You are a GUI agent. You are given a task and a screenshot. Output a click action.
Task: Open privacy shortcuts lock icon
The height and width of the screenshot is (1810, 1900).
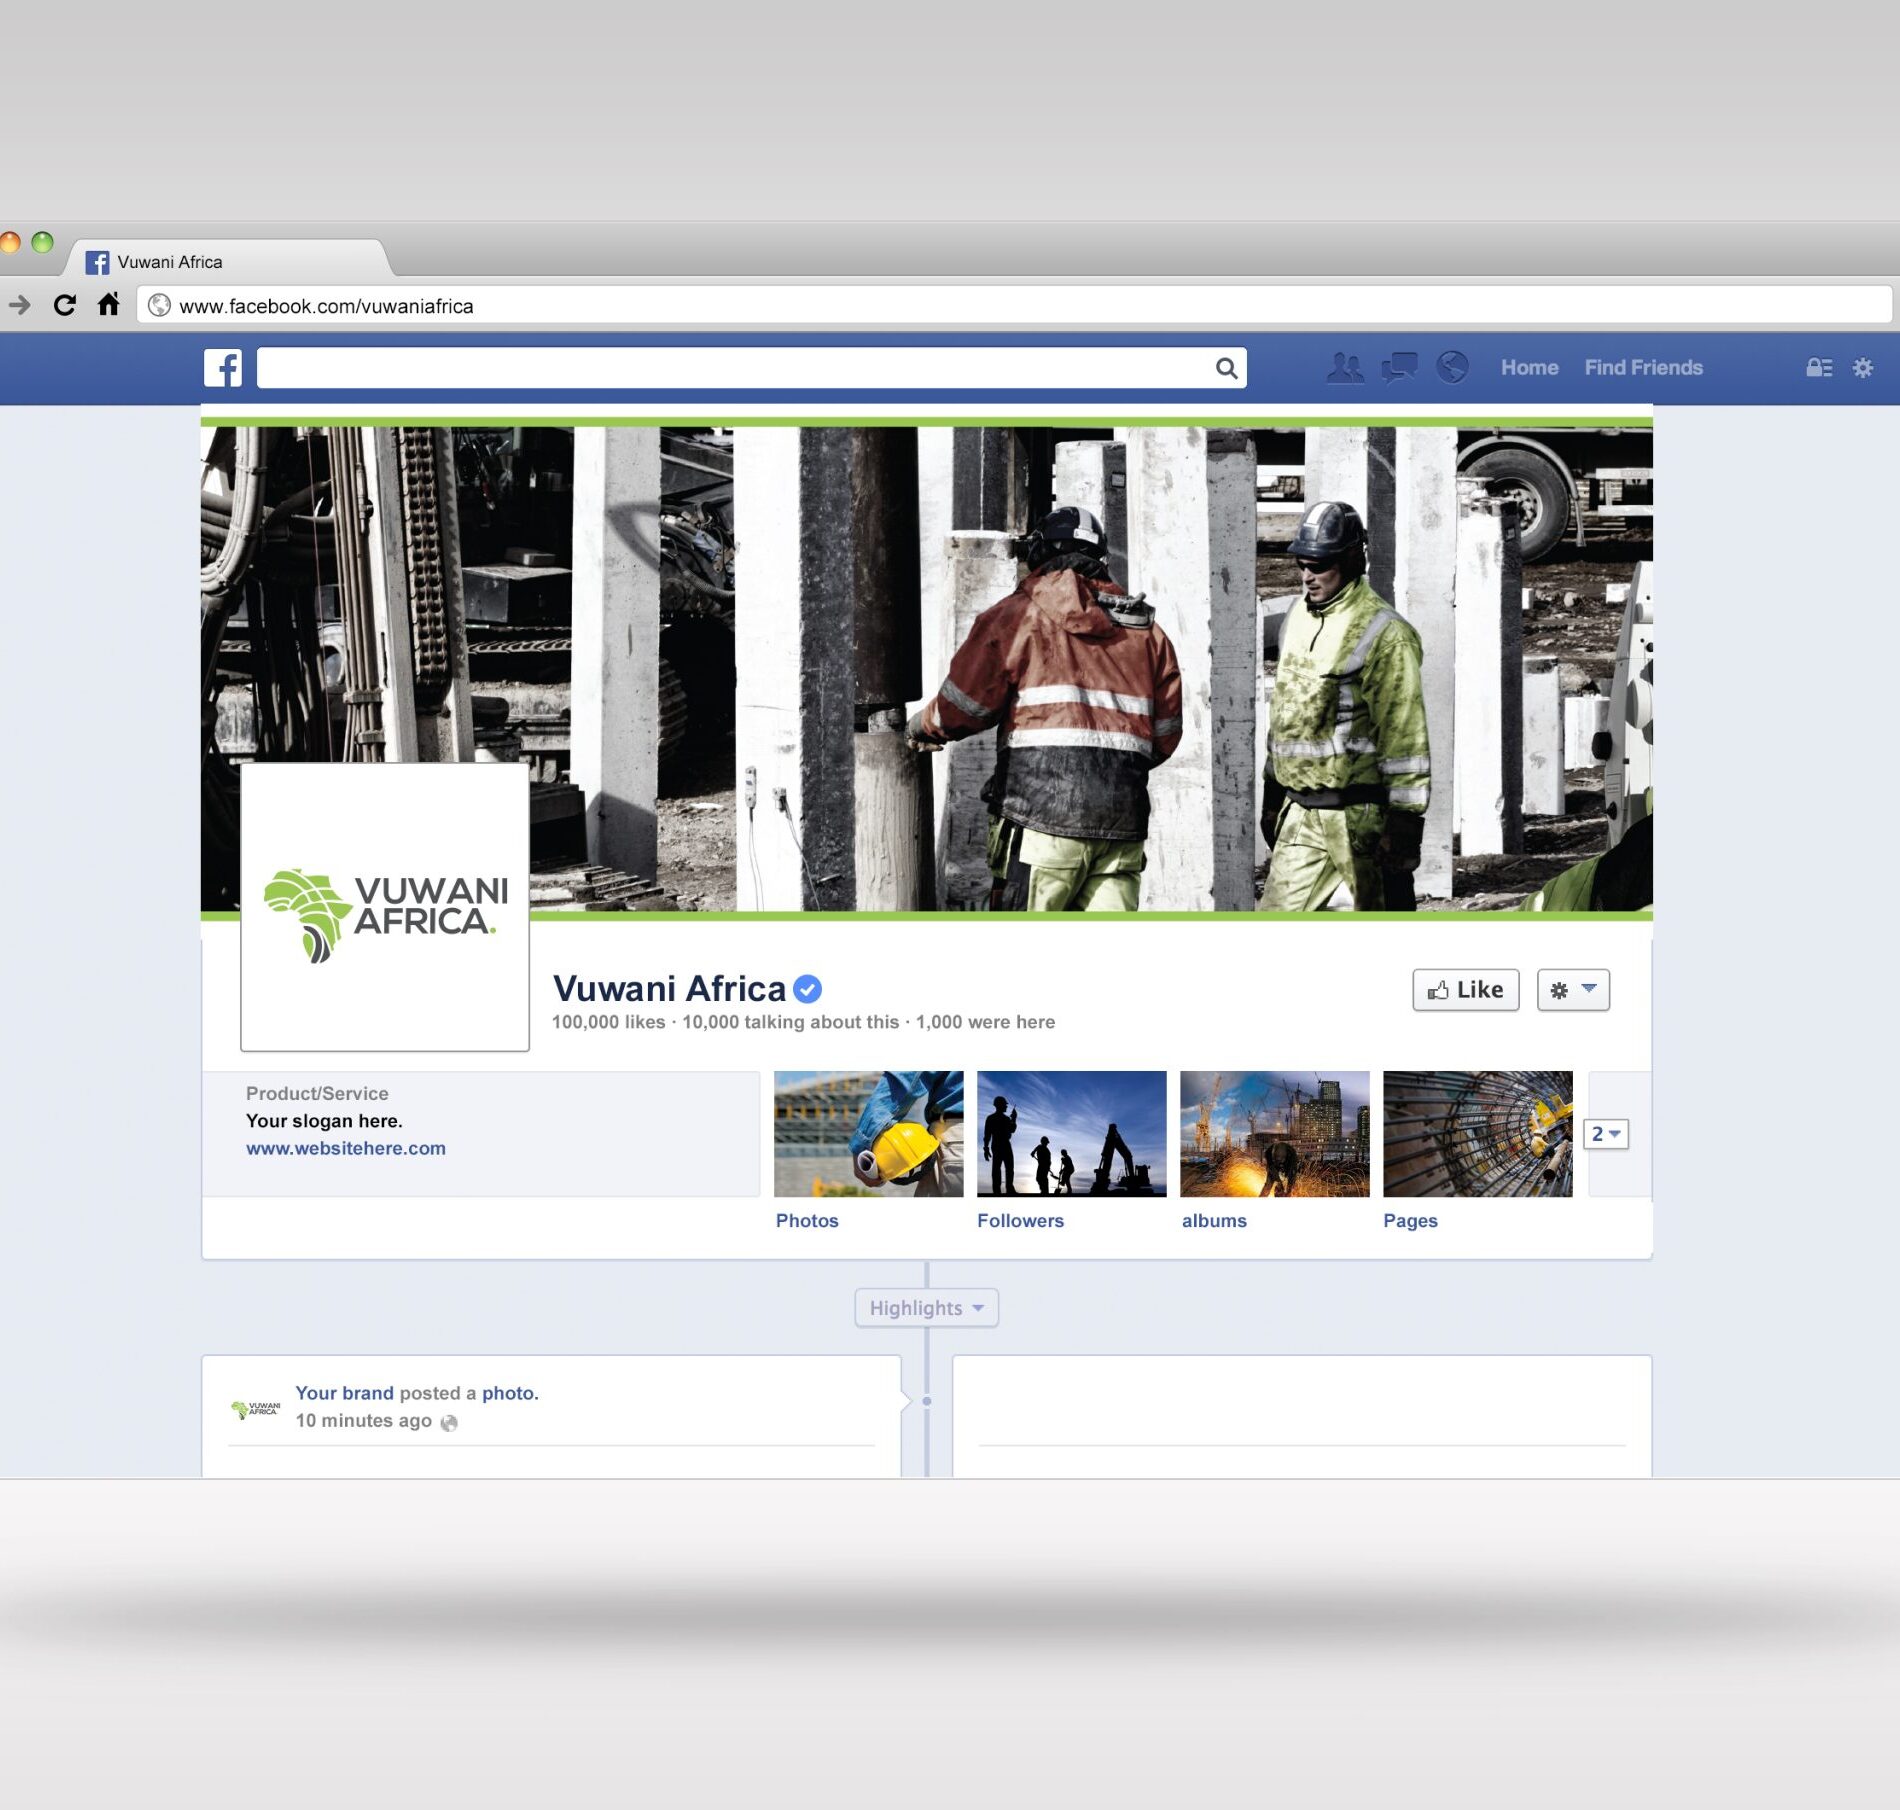click(x=1819, y=368)
